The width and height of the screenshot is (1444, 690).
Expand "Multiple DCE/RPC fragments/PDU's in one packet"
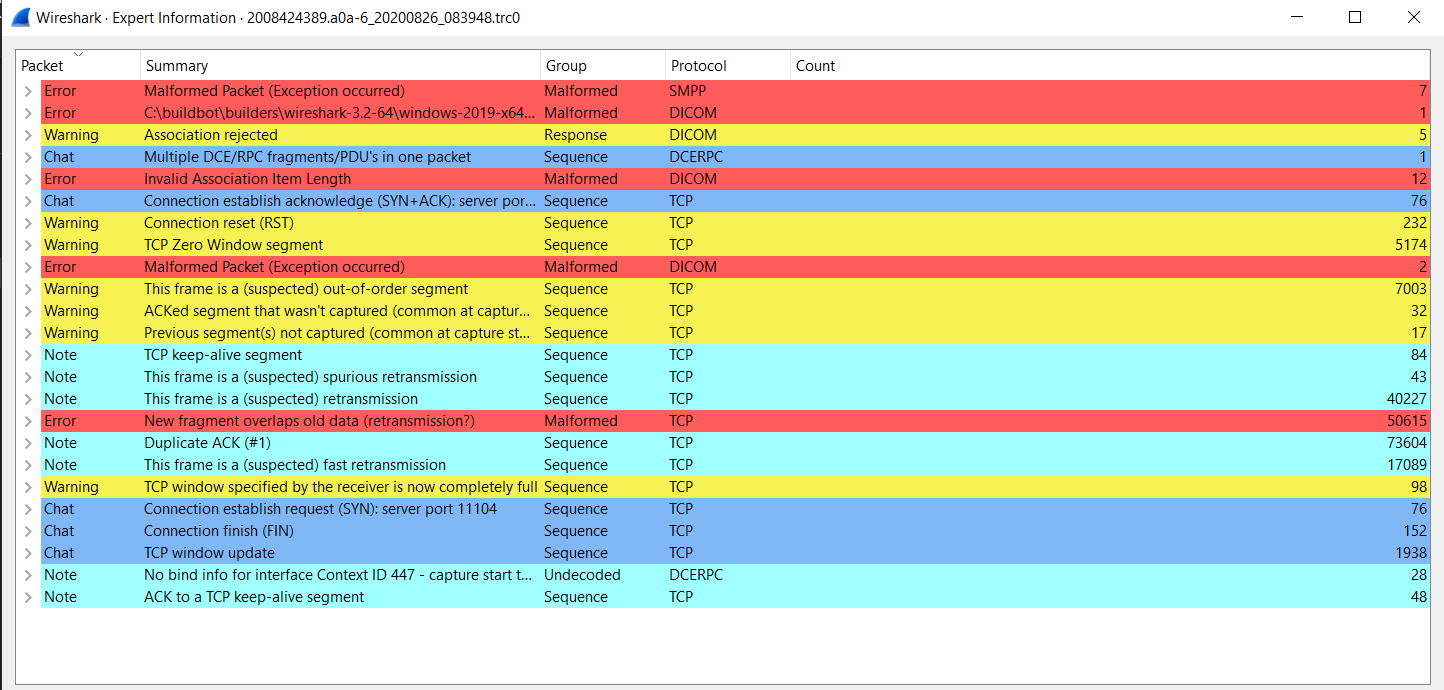point(27,156)
